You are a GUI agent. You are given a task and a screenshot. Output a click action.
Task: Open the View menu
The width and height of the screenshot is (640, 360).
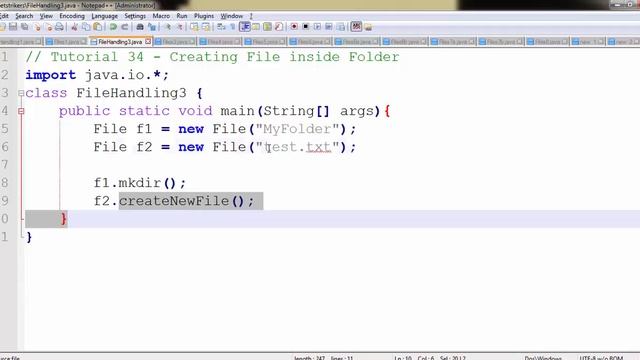coord(46,16)
